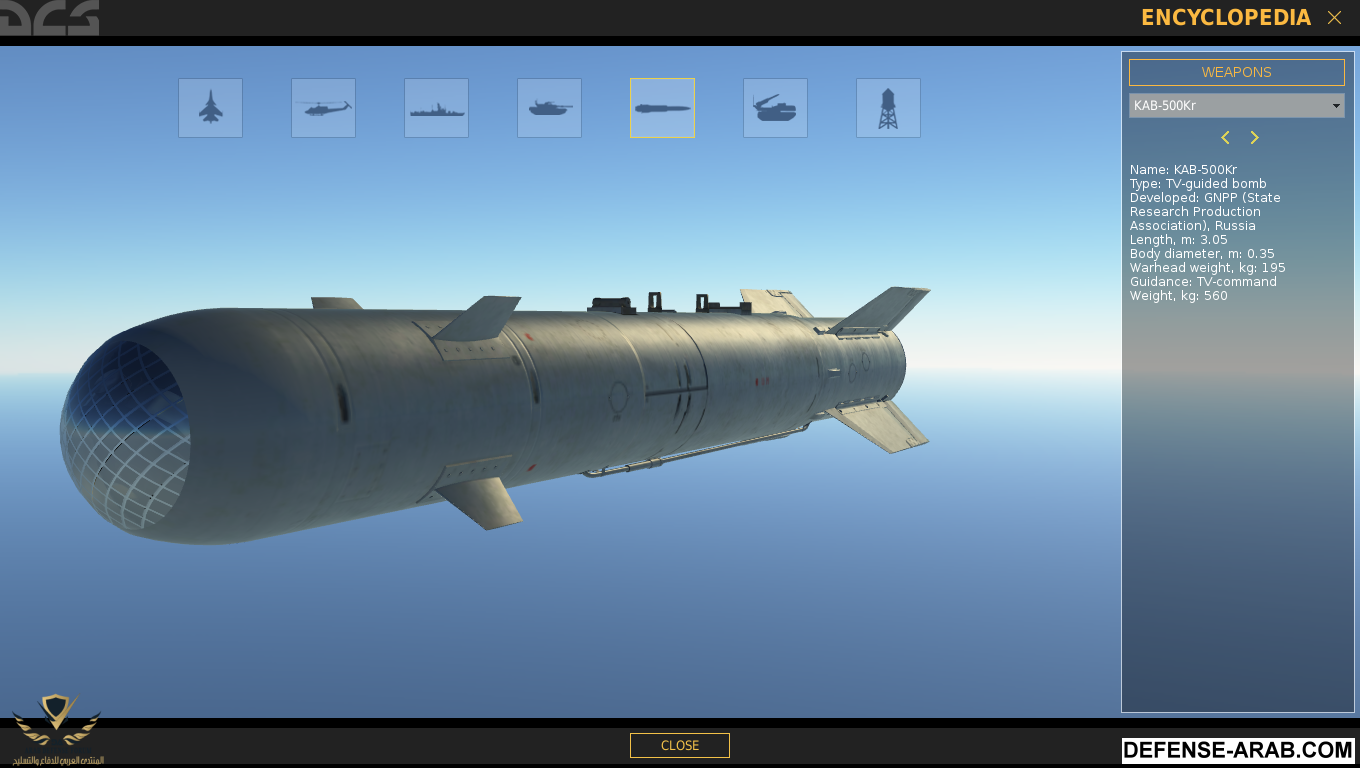Viewport: 1360px width, 768px height.
Task: Click the DCS logo in top corner
Action: coord(50,18)
